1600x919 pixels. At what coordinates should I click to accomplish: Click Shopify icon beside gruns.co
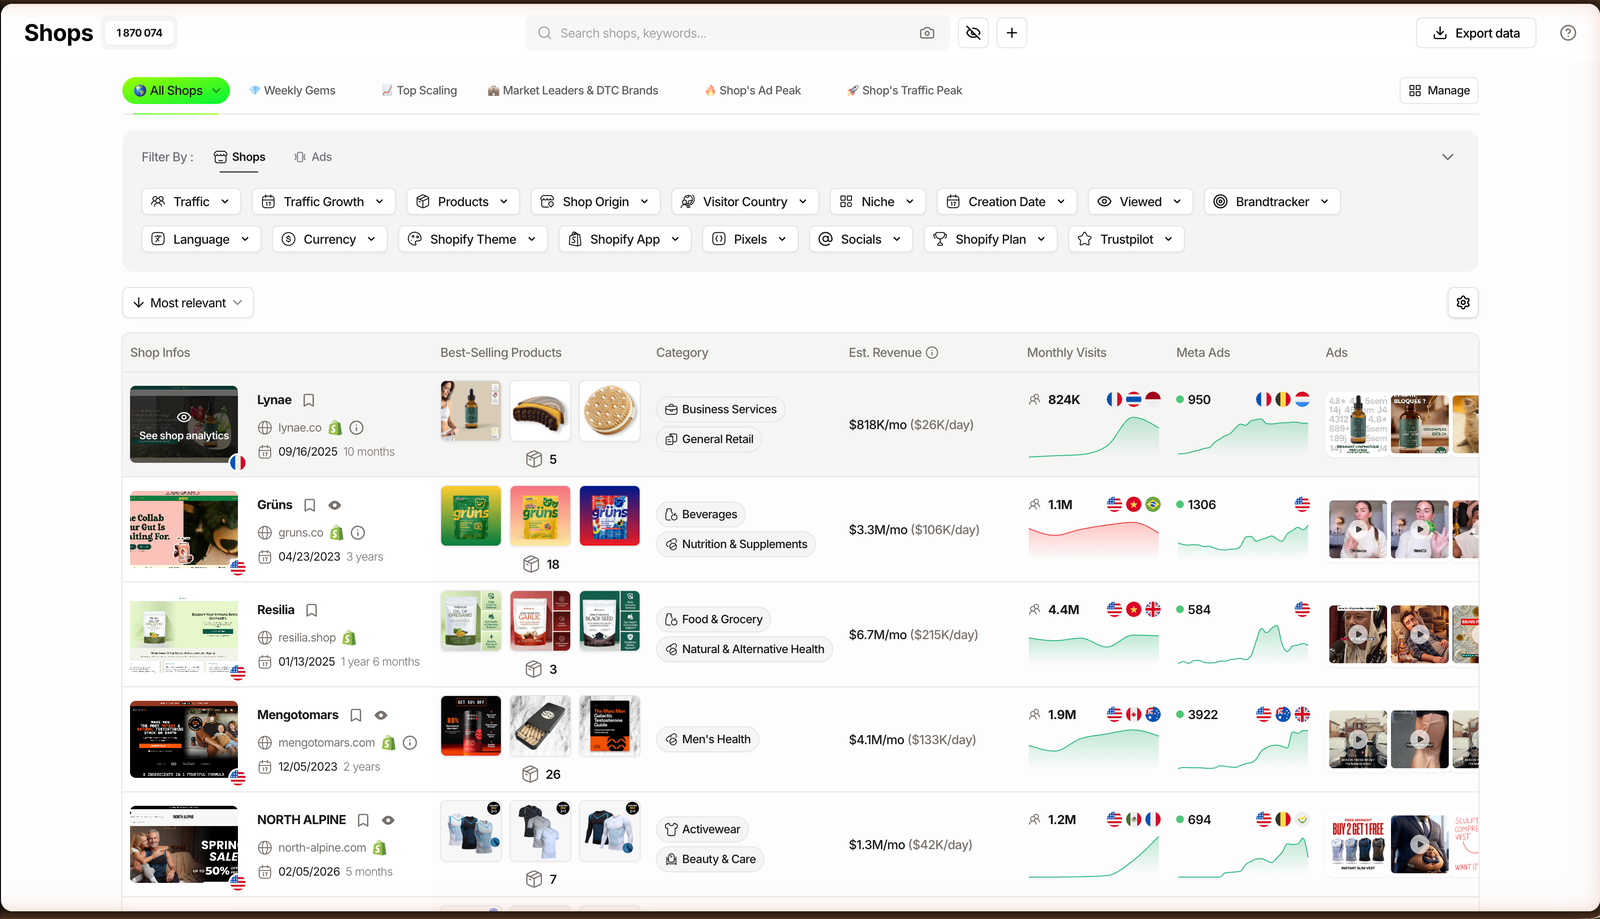tap(337, 533)
